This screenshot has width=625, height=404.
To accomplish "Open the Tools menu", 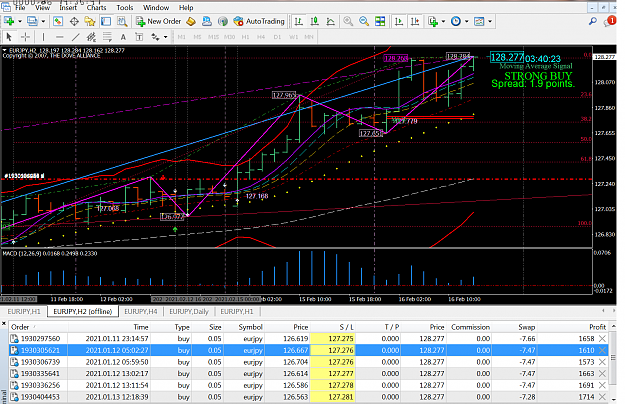I will [x=125, y=7].
